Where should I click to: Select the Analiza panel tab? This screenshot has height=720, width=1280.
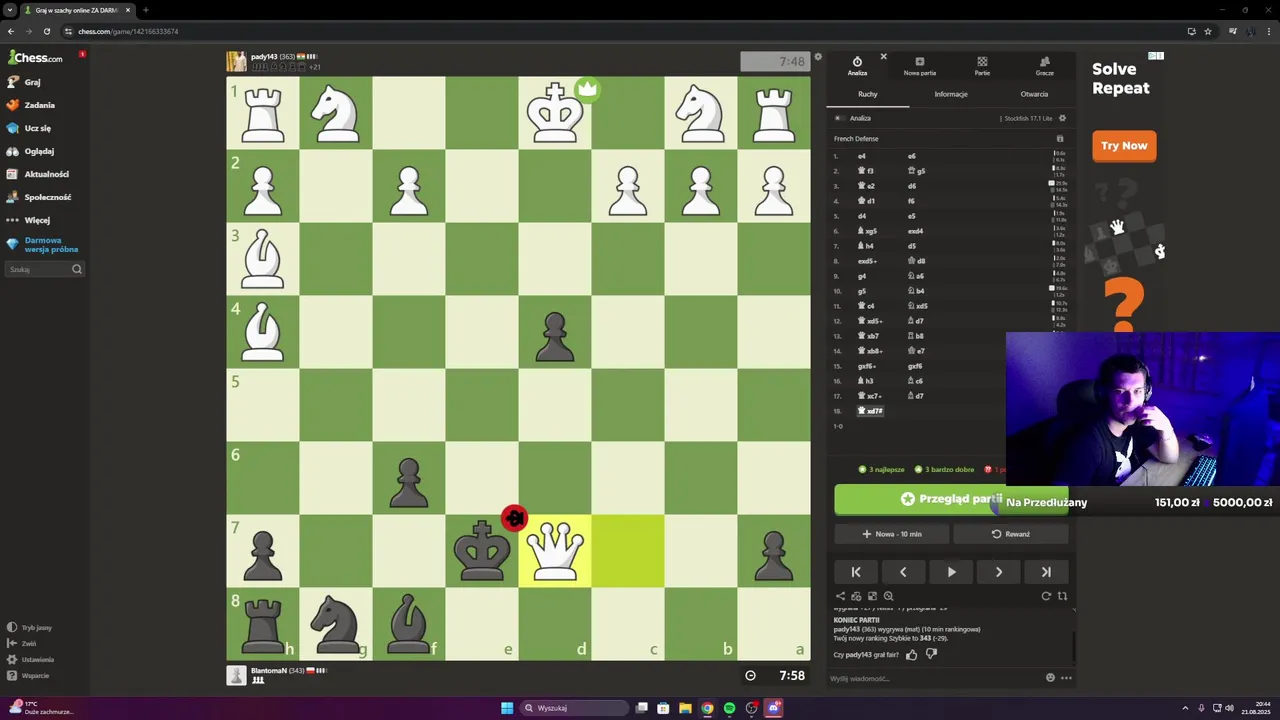tap(857, 66)
